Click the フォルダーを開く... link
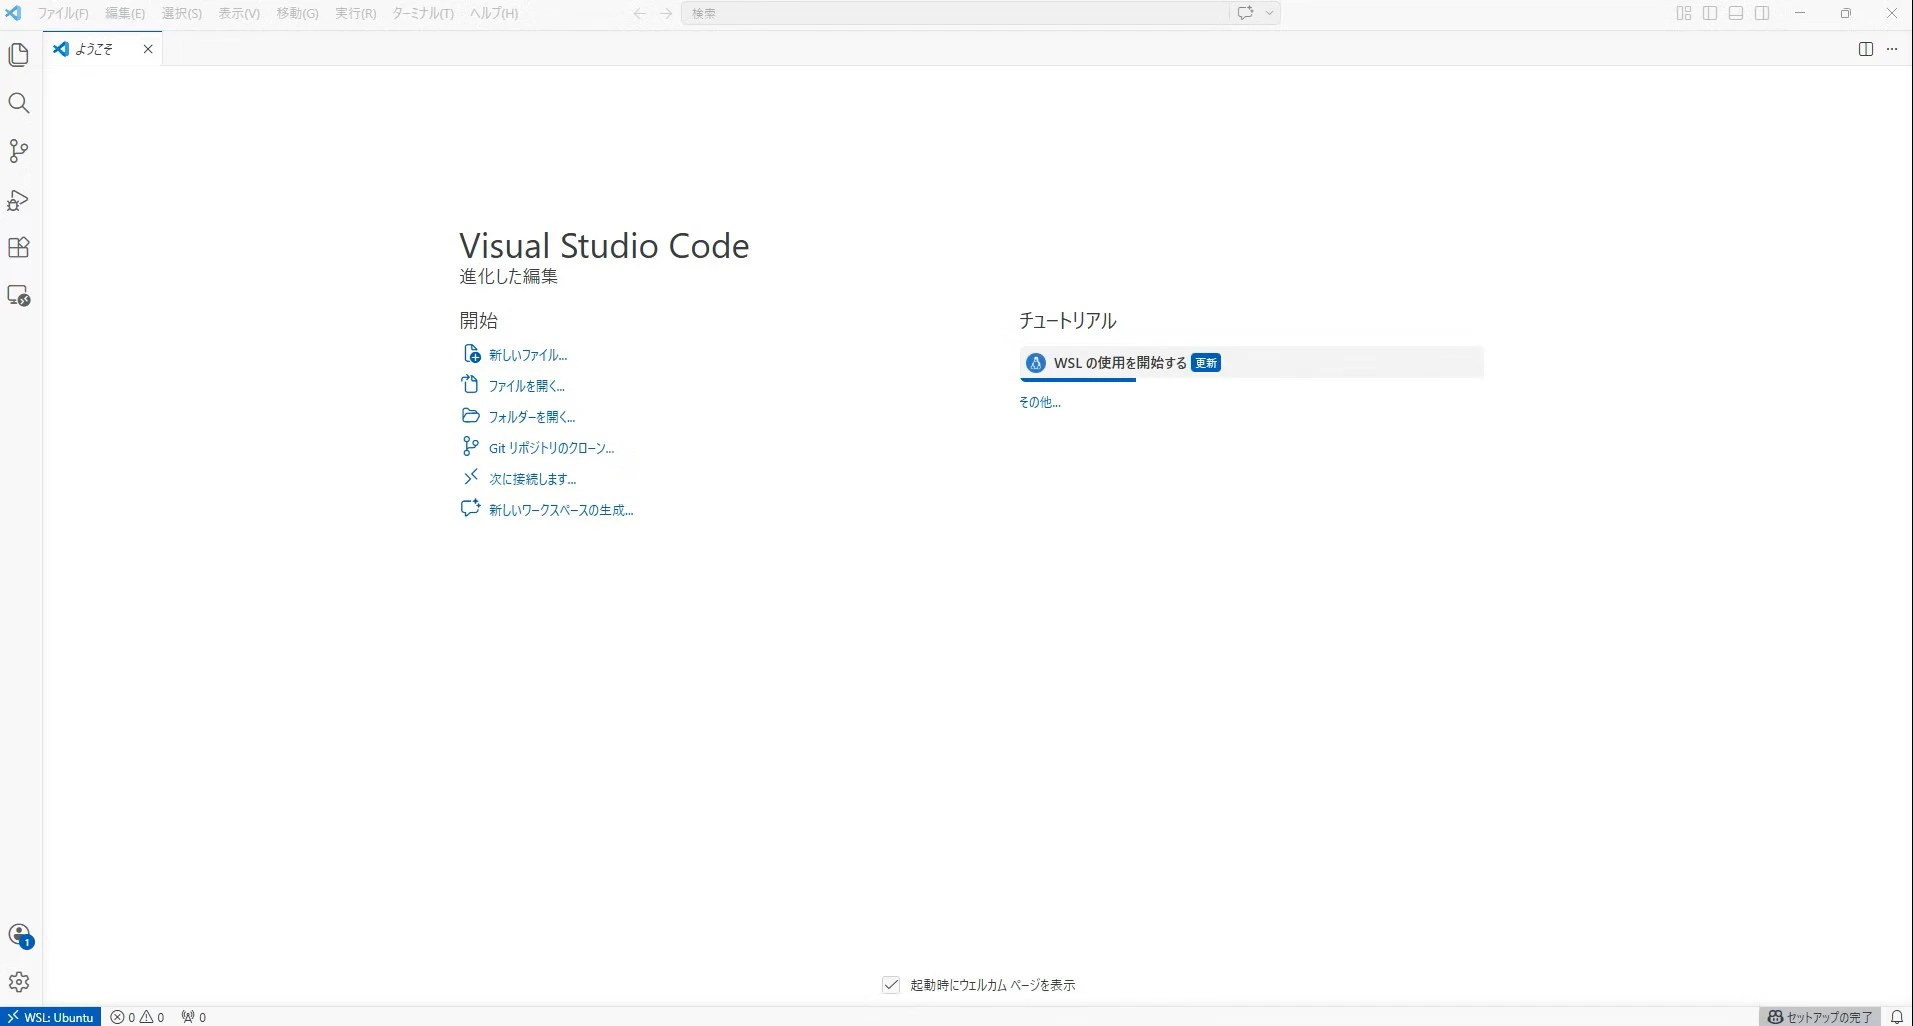The image size is (1913, 1026). [531, 417]
